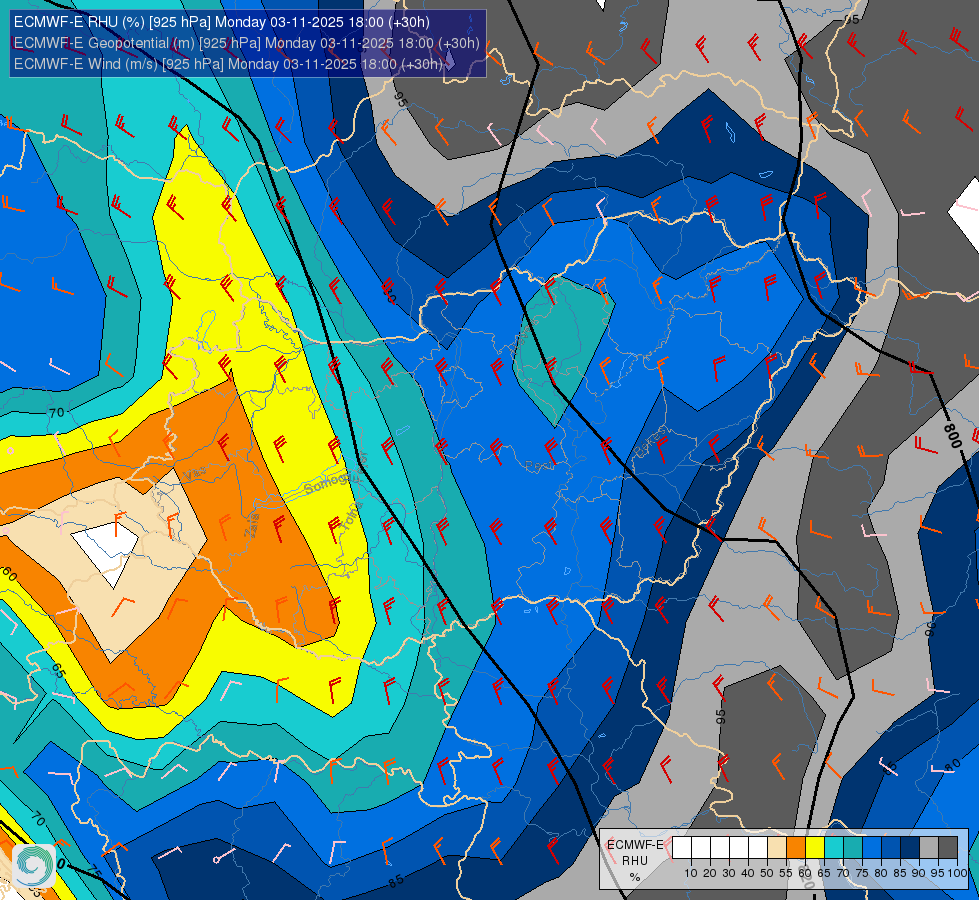Pick the beige 50–55 legend swatch
979x900 pixels.
[777, 847]
